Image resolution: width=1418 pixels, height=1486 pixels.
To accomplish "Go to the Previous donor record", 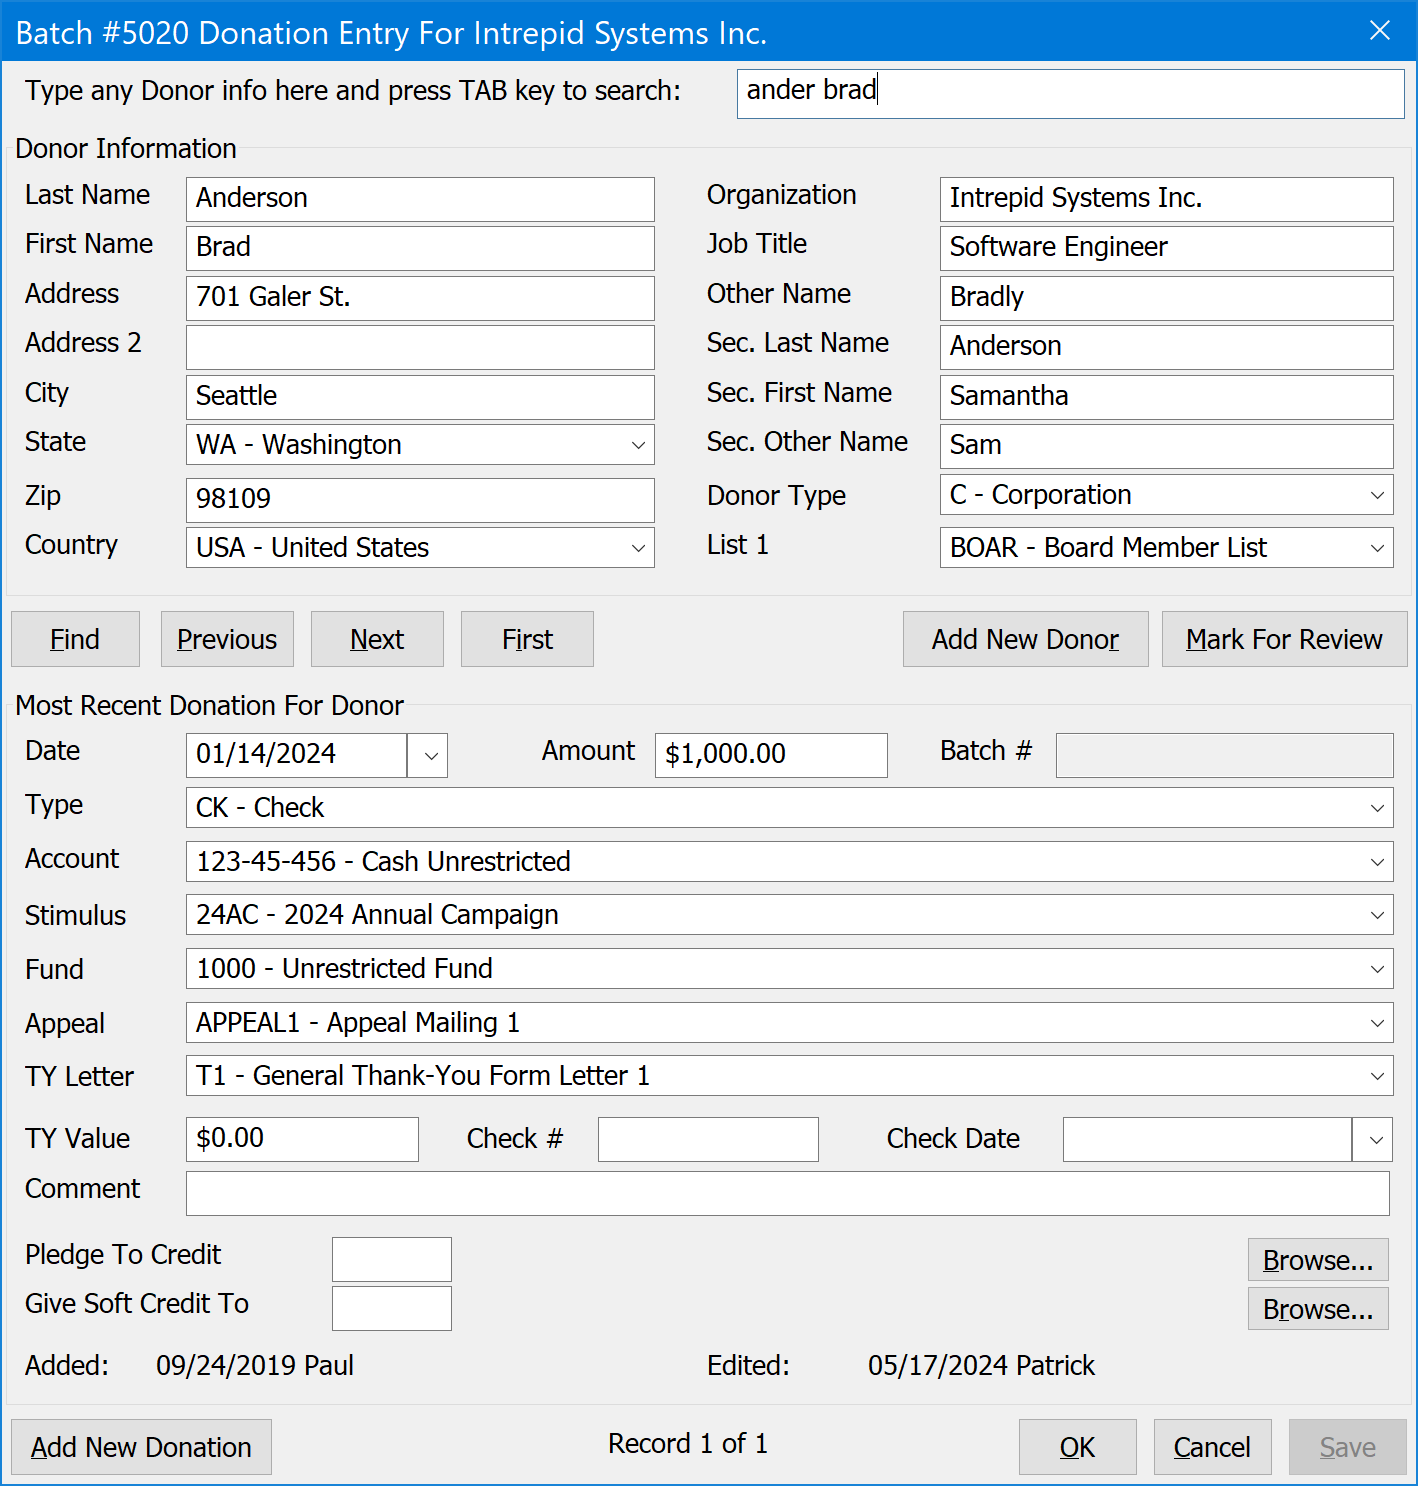I will [x=227, y=639].
